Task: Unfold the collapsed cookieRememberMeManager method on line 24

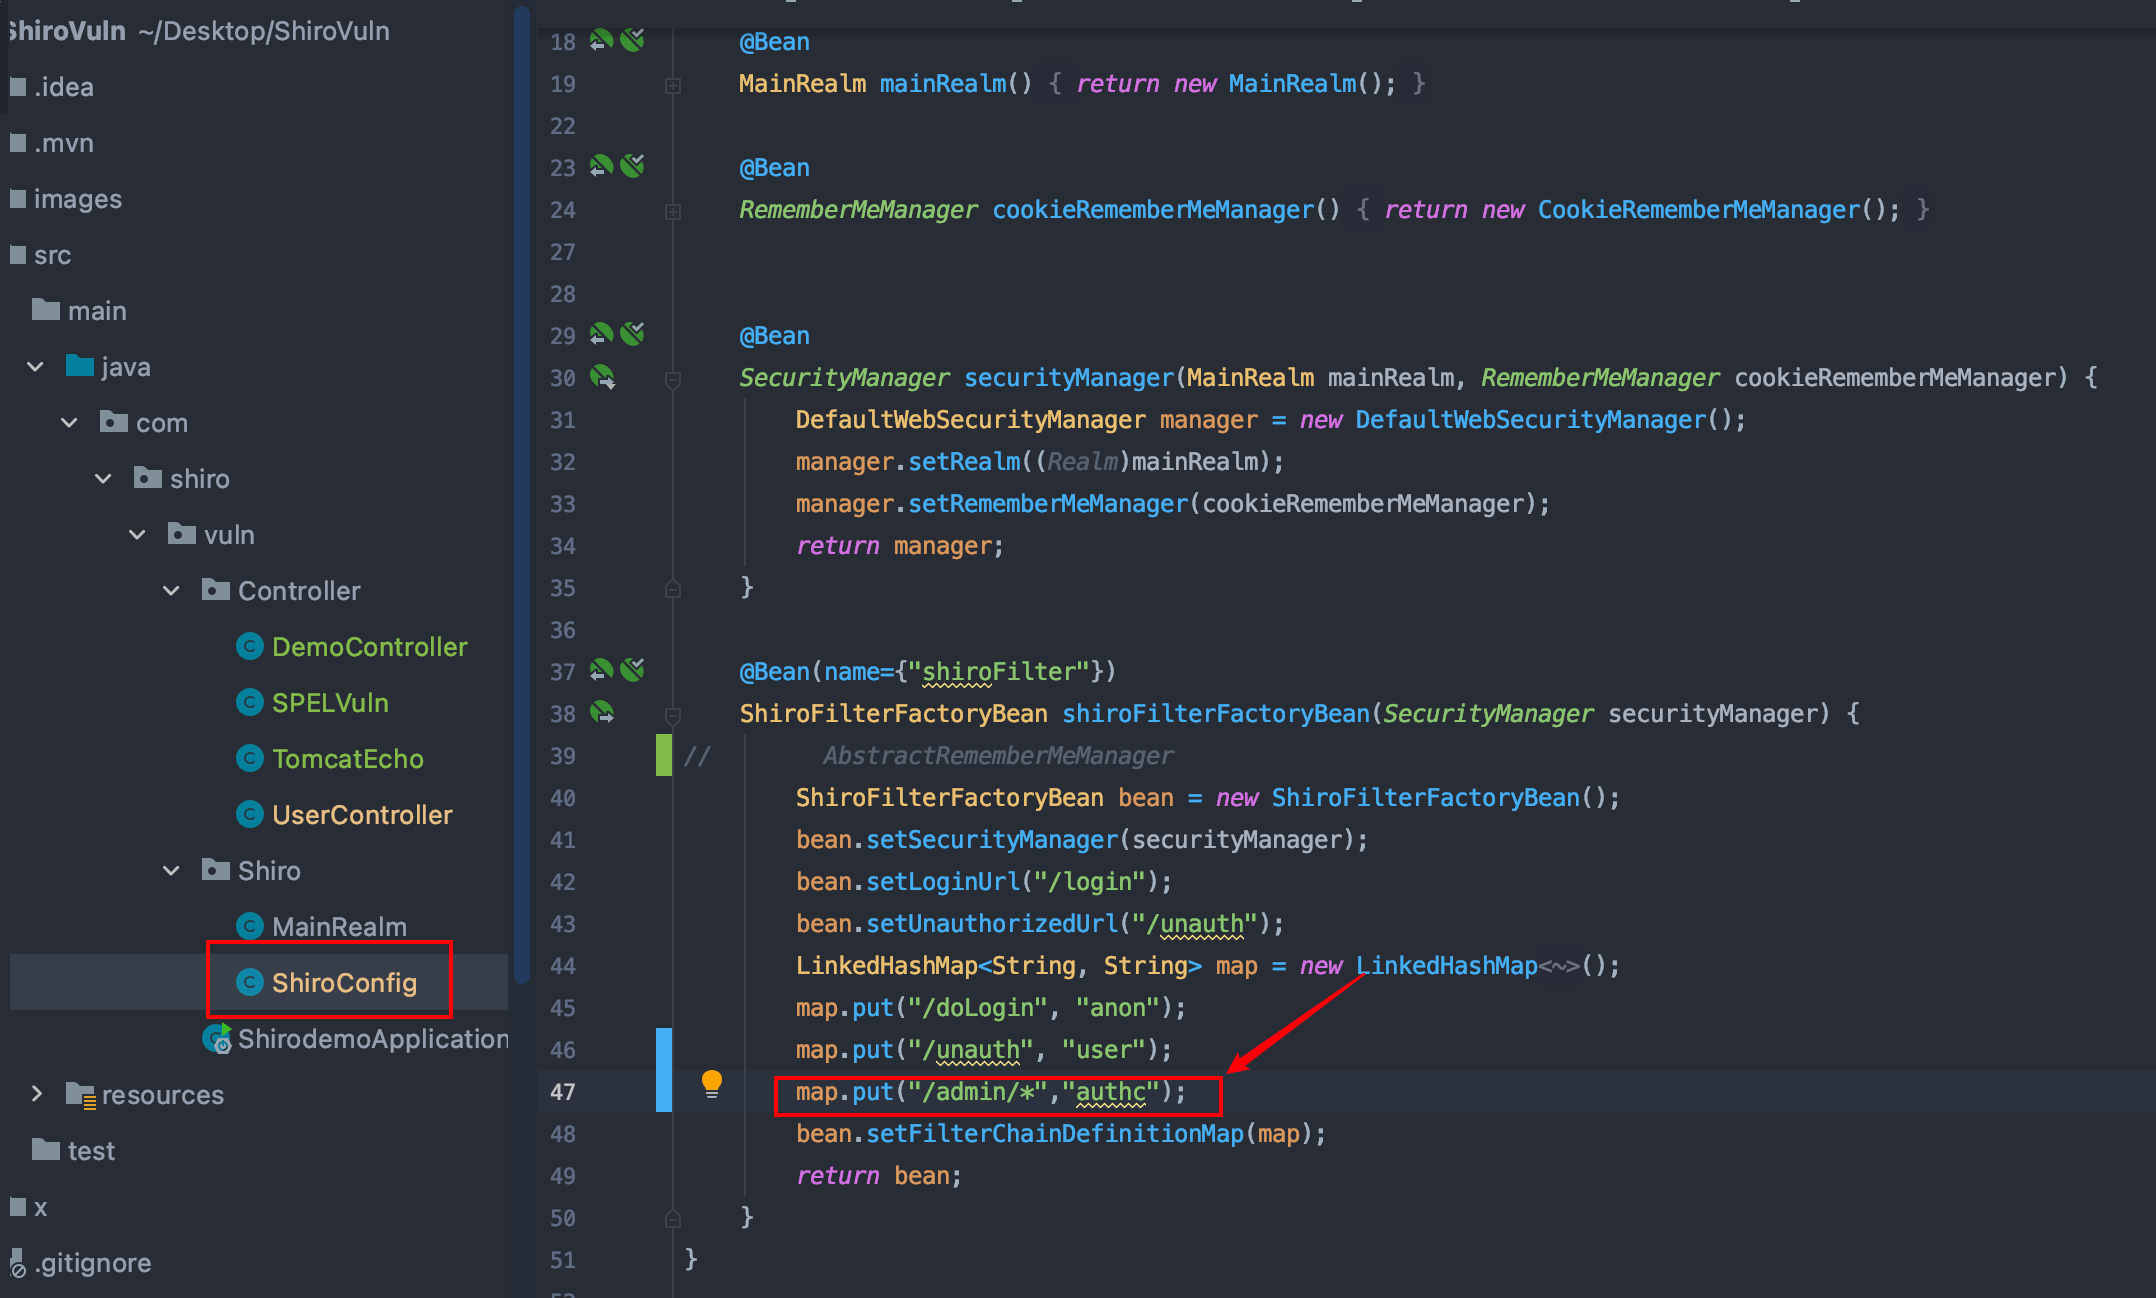Action: (673, 211)
